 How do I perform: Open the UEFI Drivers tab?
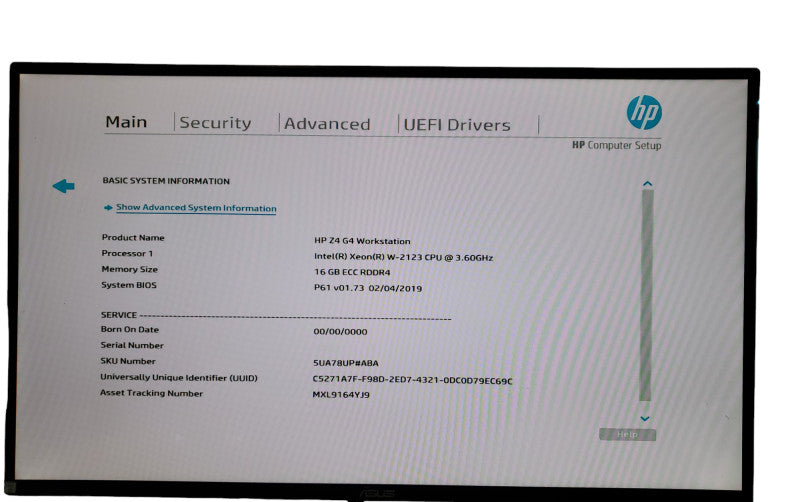457,125
